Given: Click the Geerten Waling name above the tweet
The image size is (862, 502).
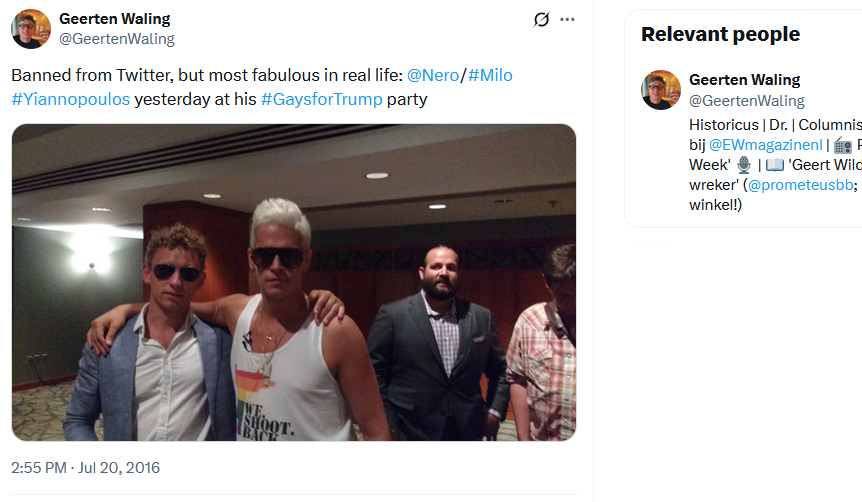Looking at the screenshot, I should (x=114, y=19).
